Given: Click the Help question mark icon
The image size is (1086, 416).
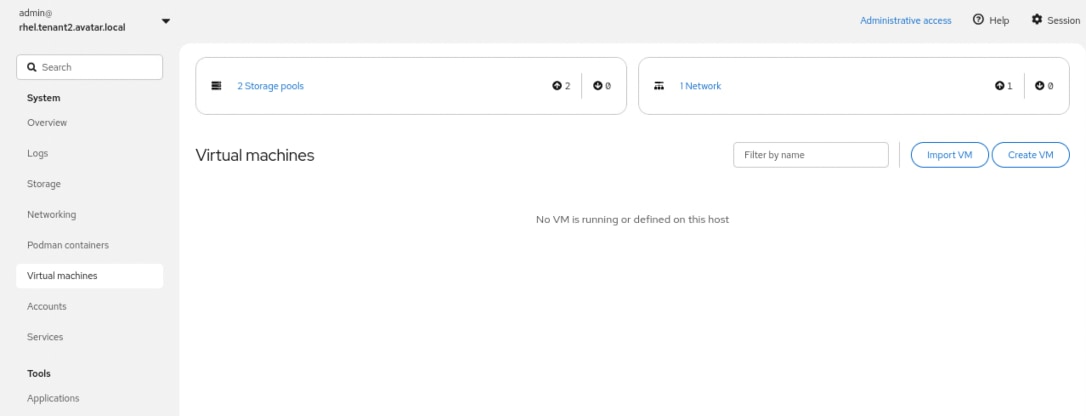Looking at the screenshot, I should click(978, 19).
